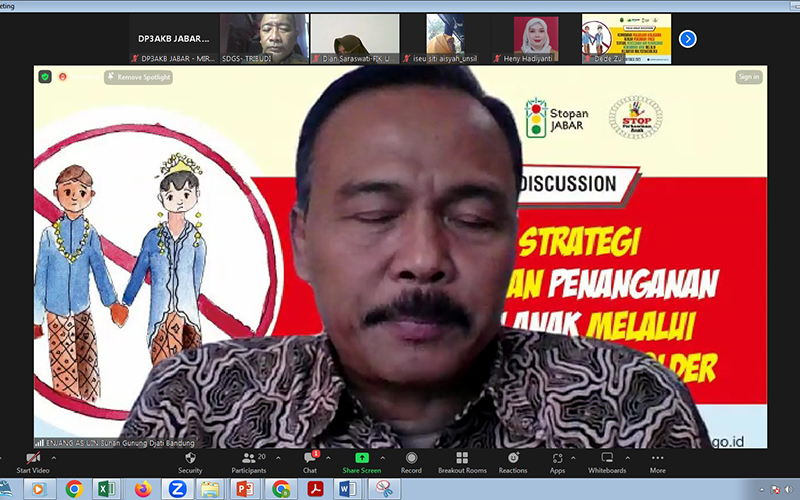
Task: Start recording with the Record button
Action: 411,459
